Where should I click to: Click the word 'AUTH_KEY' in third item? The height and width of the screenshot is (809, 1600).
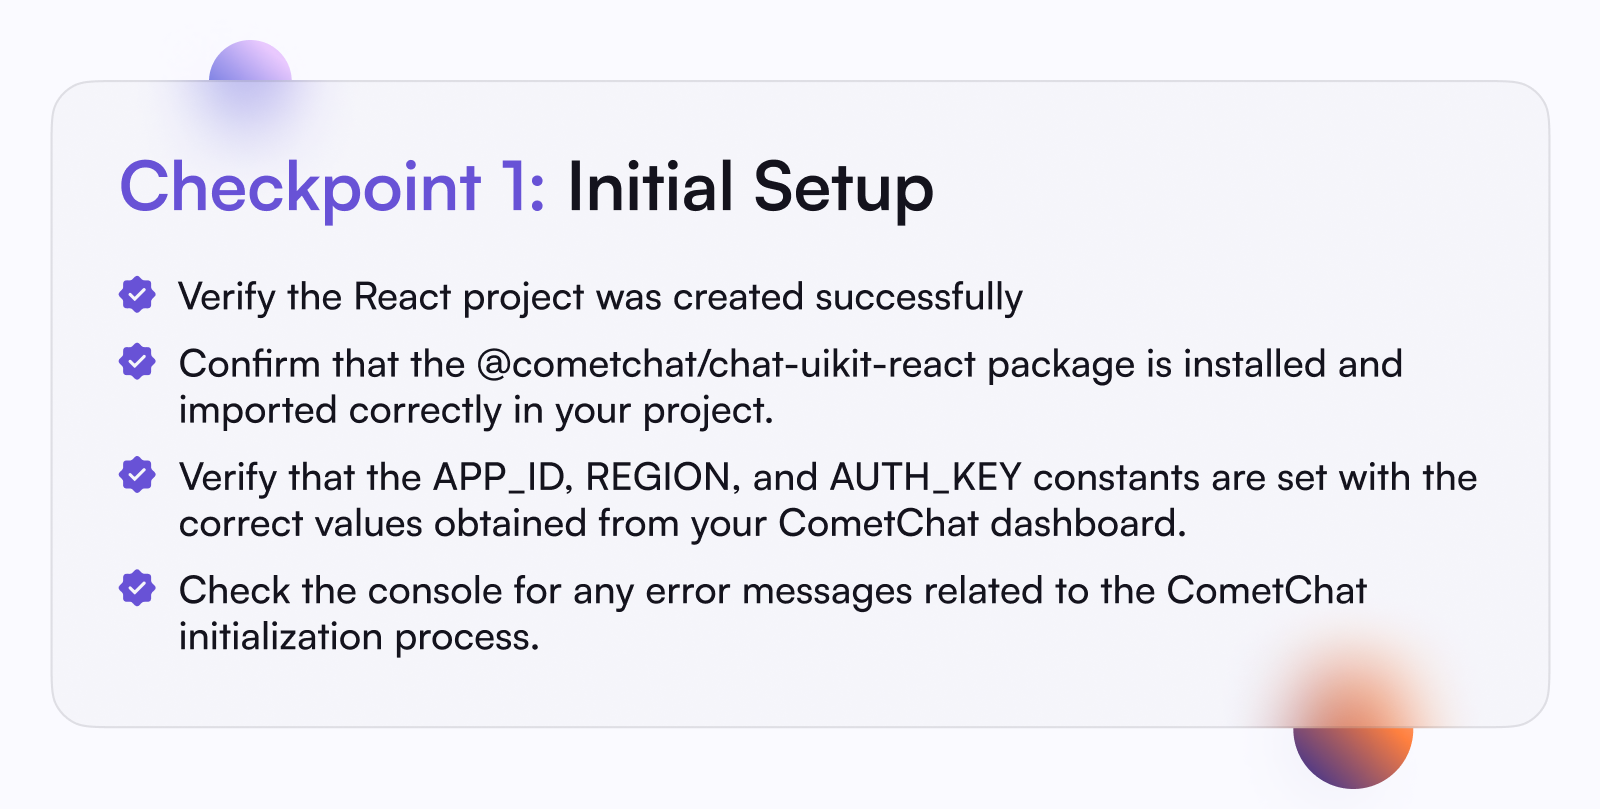925,478
